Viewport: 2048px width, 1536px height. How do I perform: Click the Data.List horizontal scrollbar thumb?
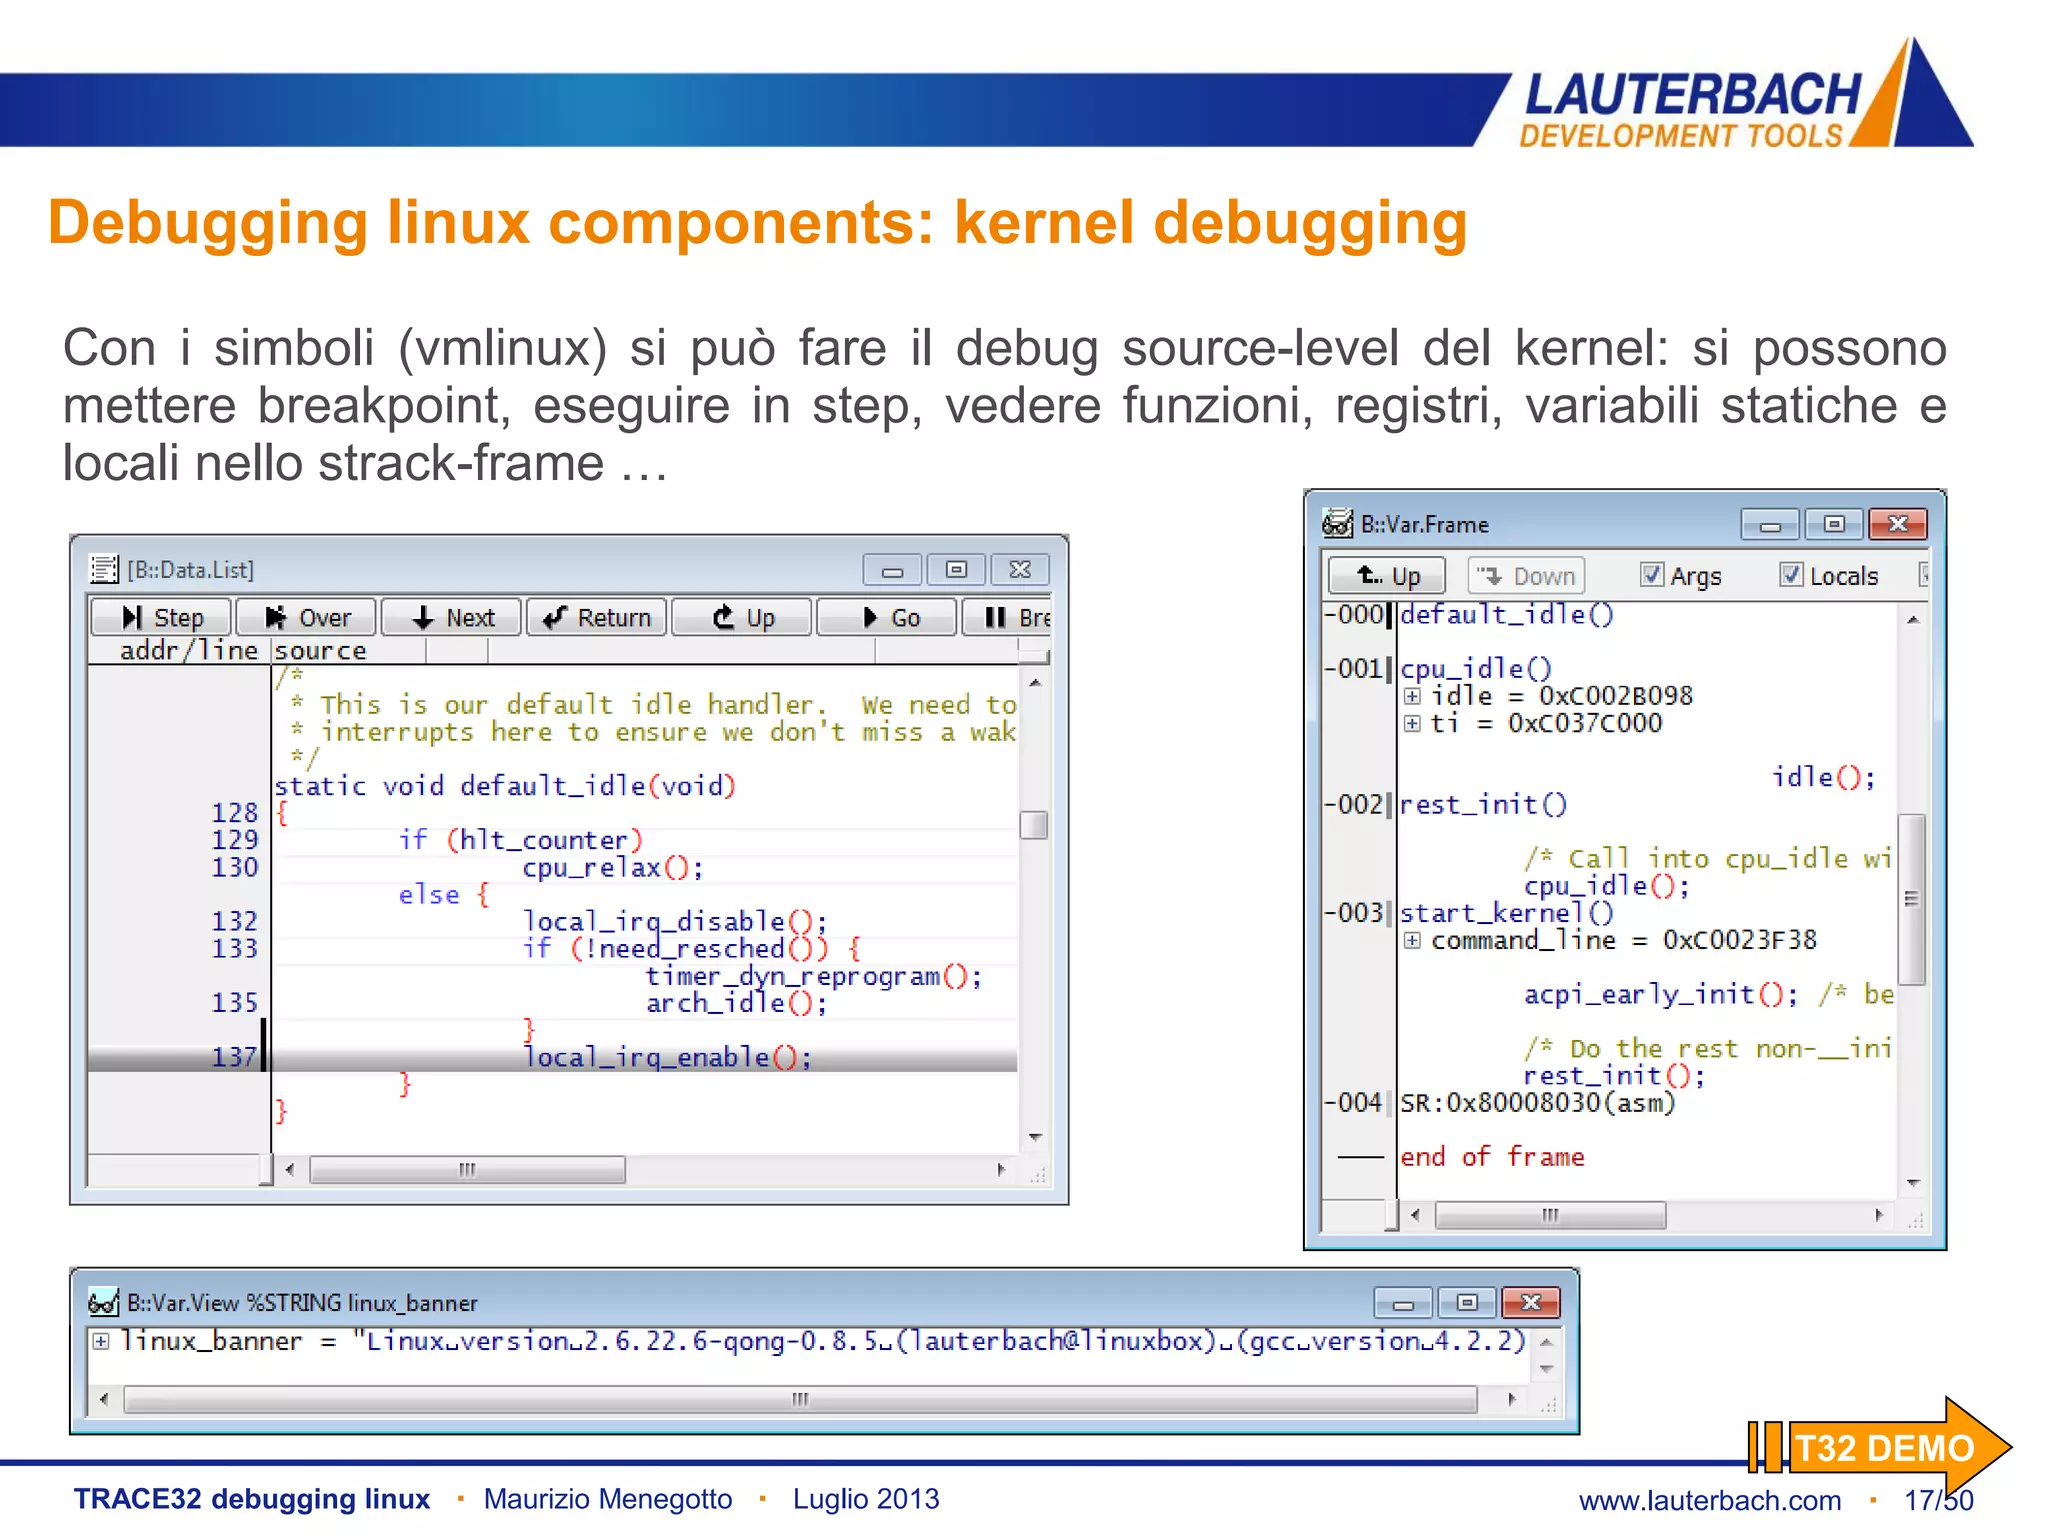tap(467, 1169)
